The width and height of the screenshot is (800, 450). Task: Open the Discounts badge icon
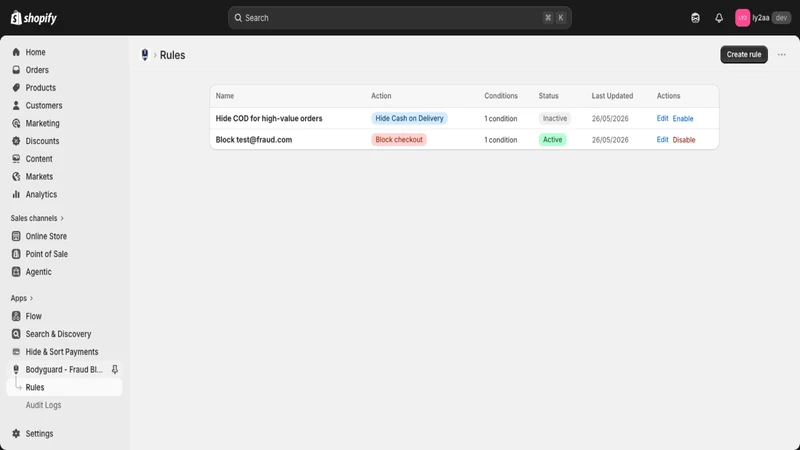(x=16, y=141)
